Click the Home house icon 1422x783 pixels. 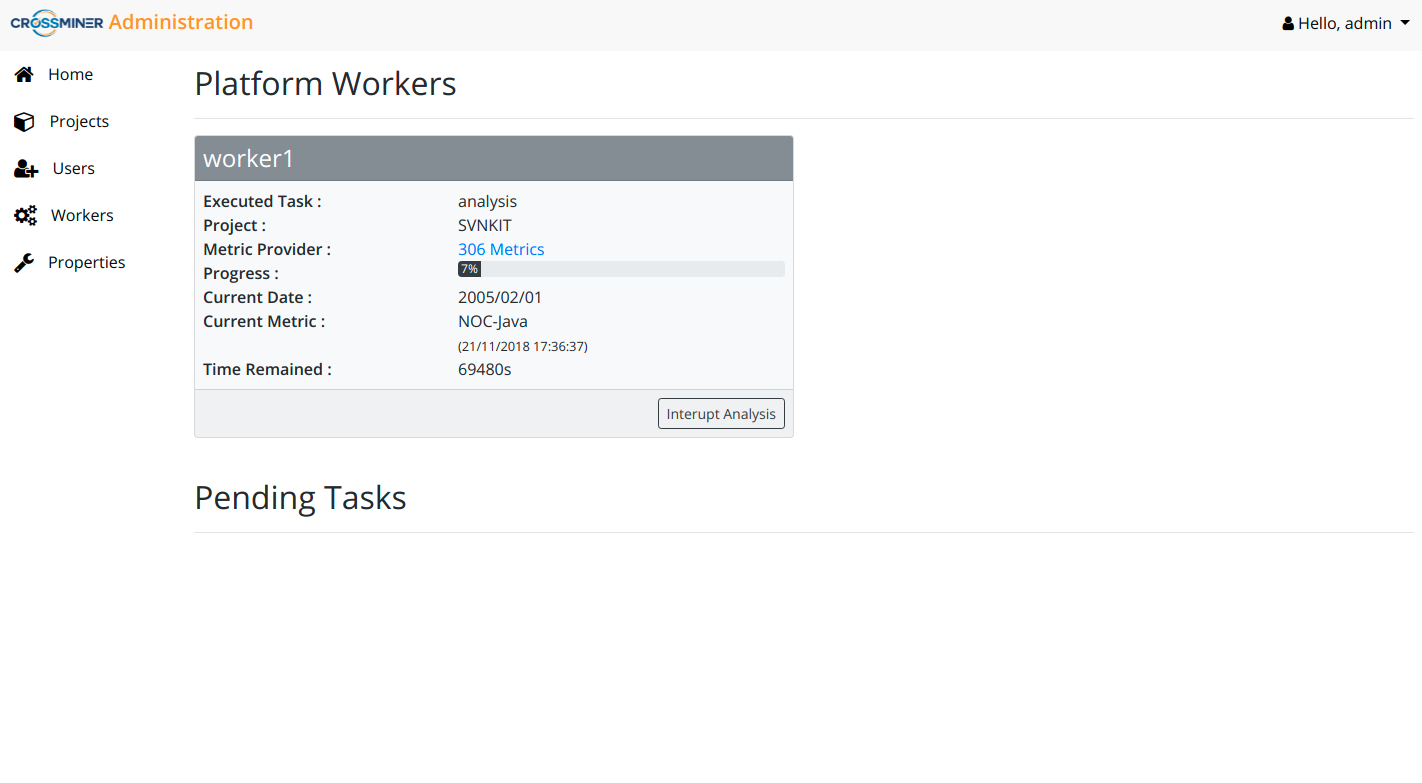pyautogui.click(x=24, y=74)
